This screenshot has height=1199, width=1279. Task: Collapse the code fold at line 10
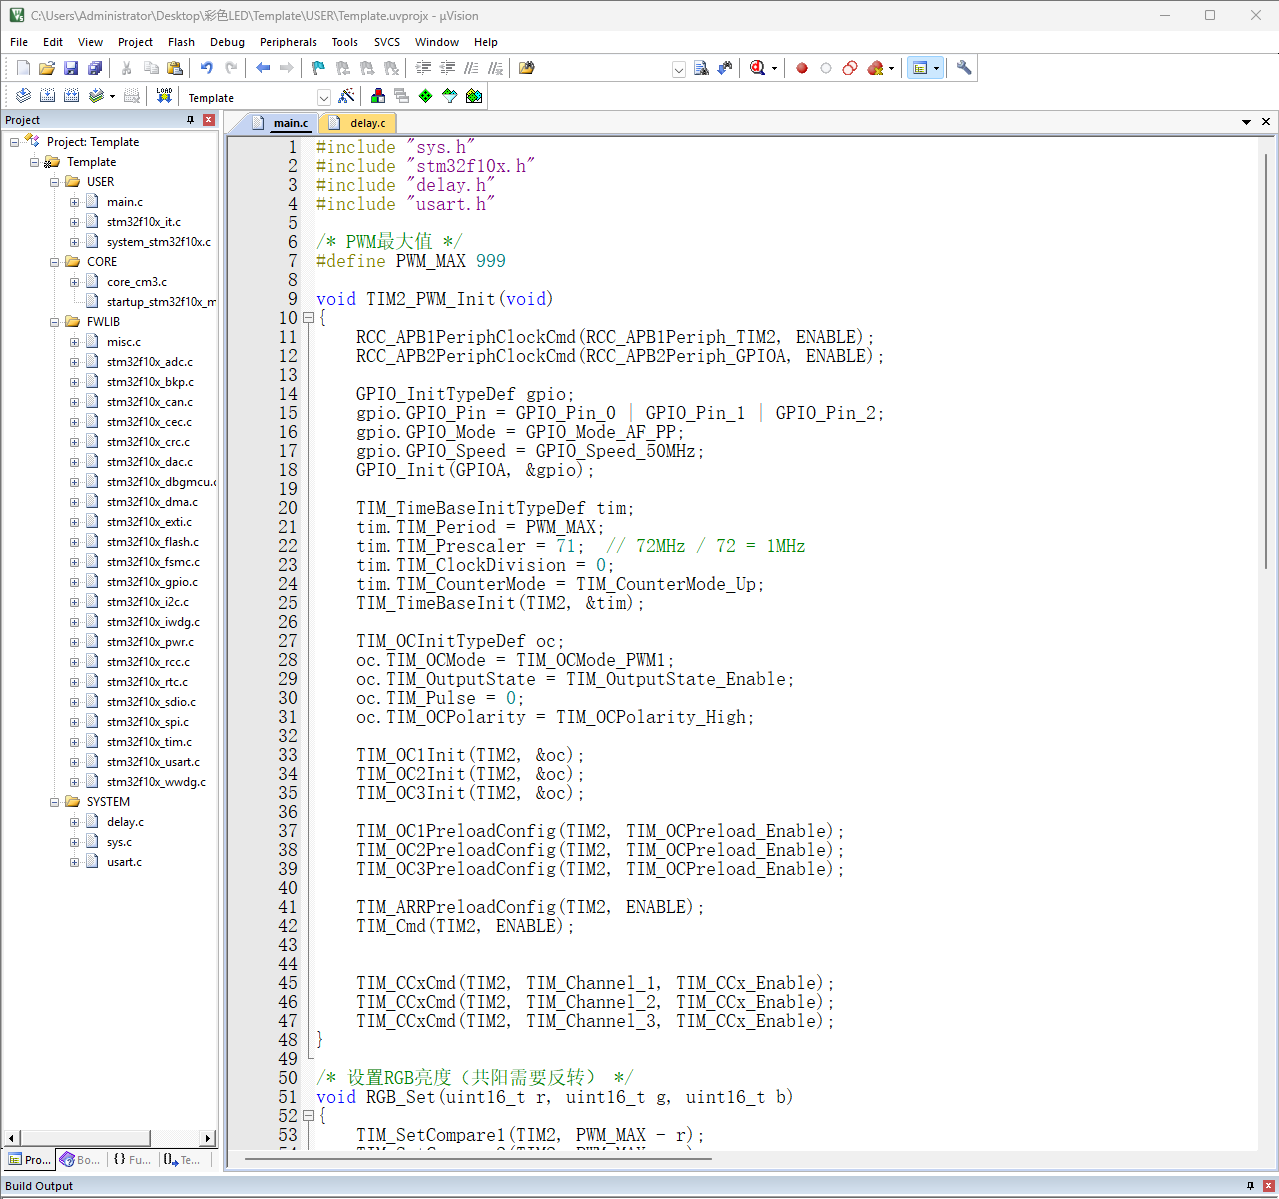pos(308,318)
